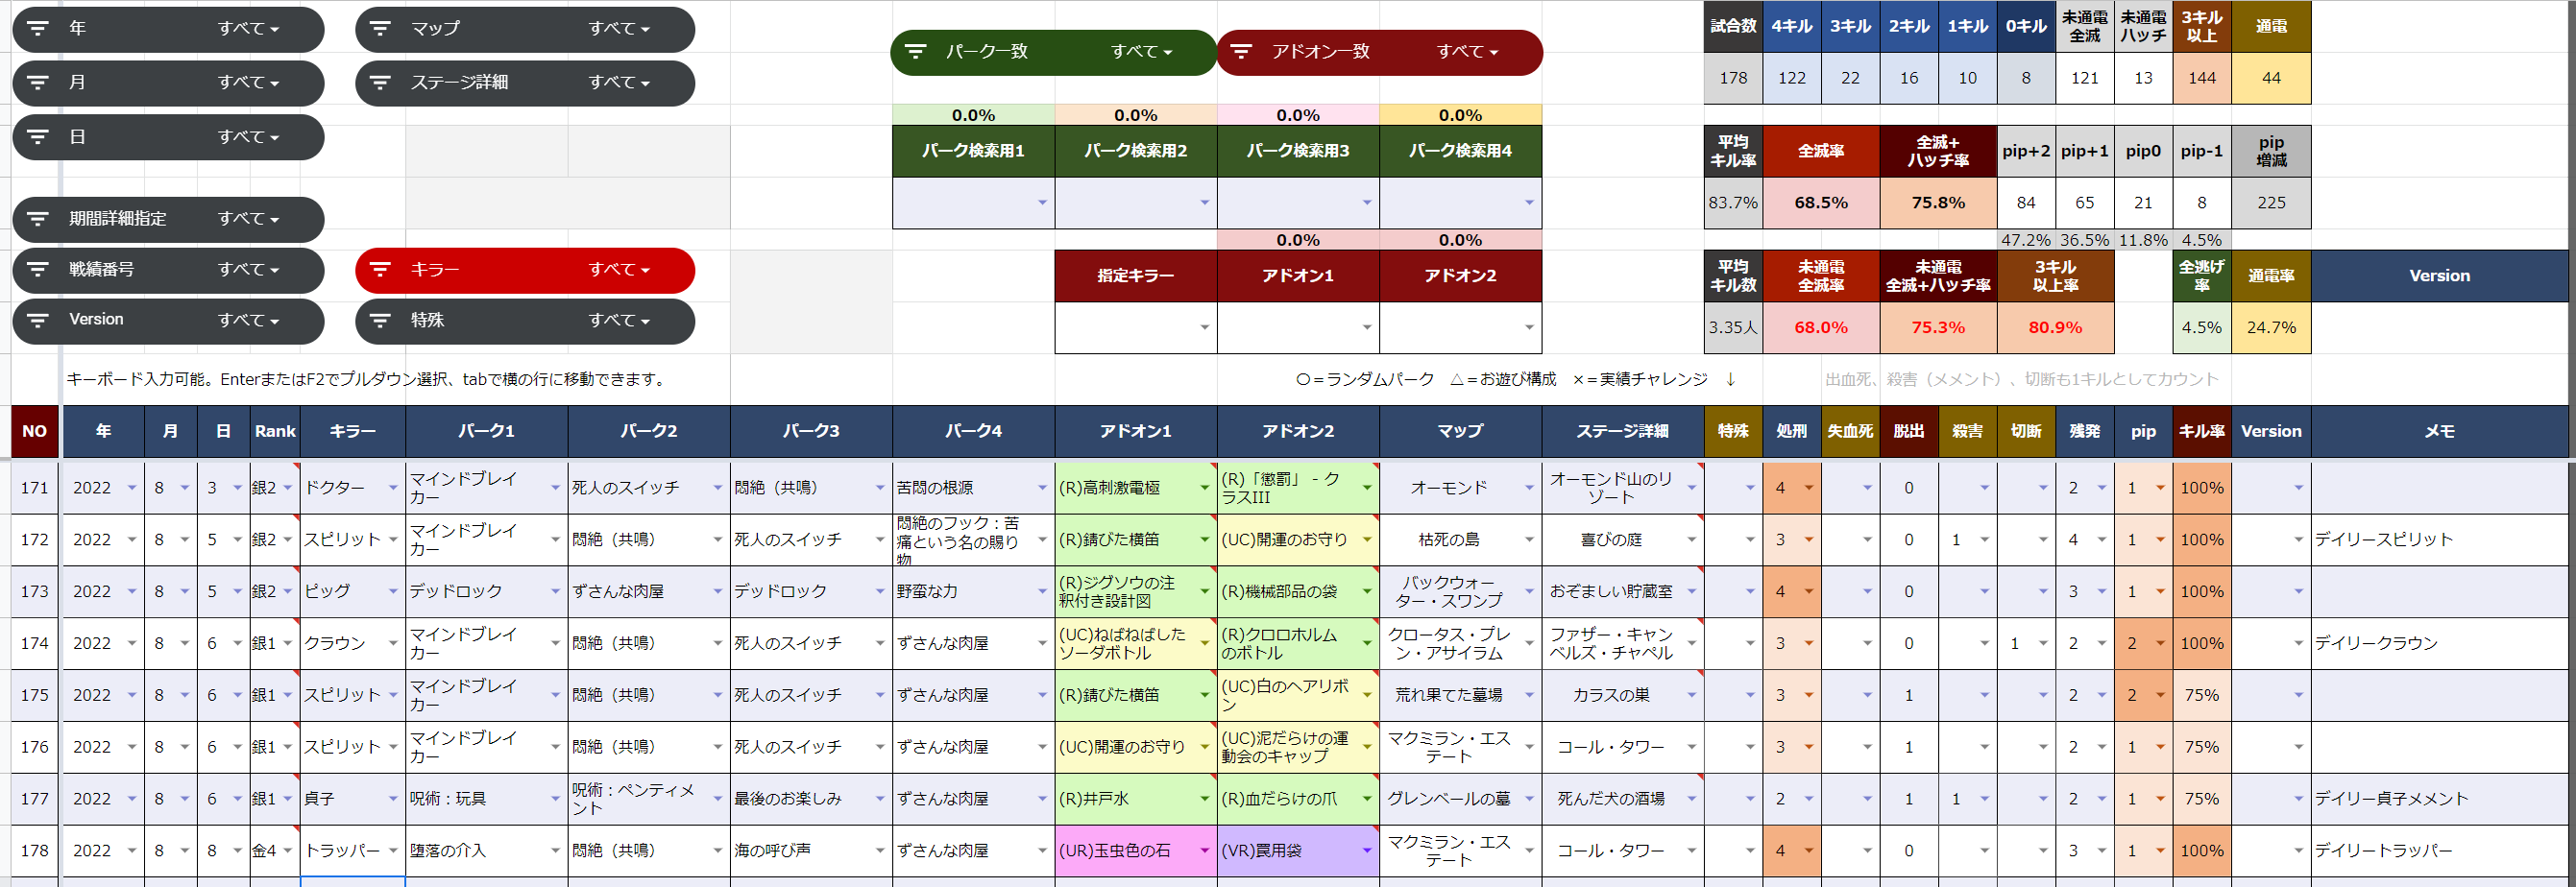Click the ピッグ killer cell in row 173
The height and width of the screenshot is (887, 2576).
point(353,591)
